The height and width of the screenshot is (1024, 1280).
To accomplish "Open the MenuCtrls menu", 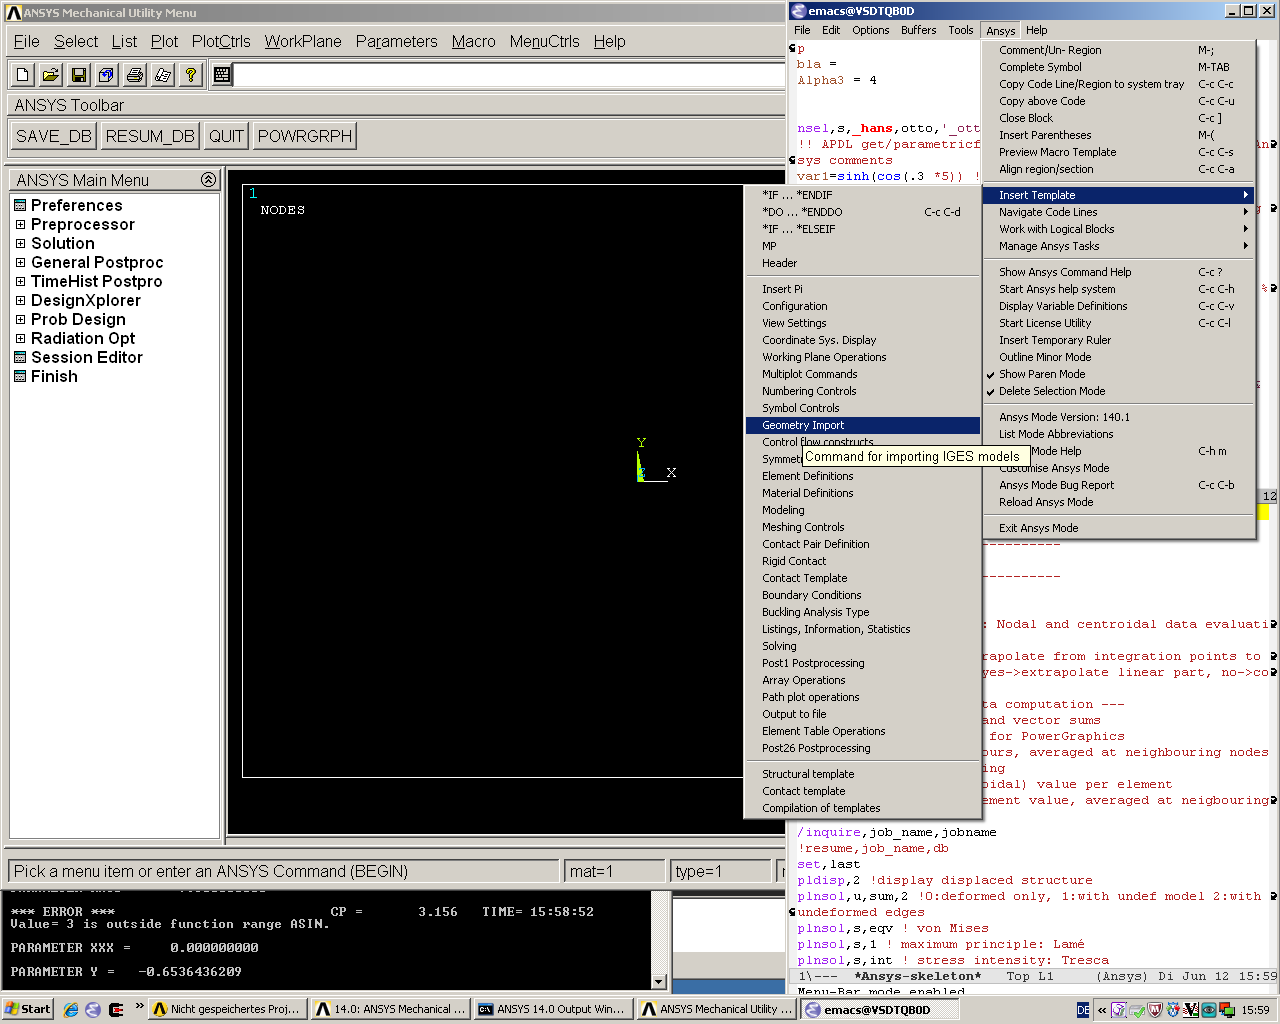I will 544,41.
